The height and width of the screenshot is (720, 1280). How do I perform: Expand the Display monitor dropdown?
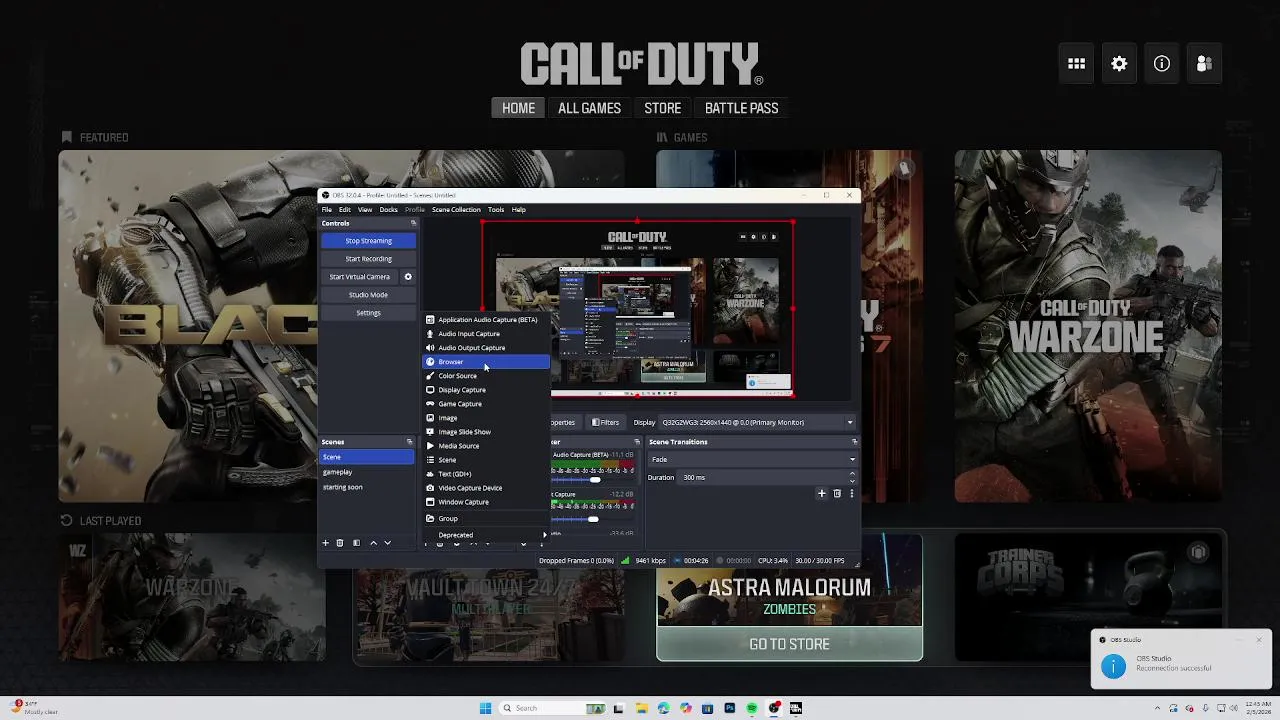tap(850, 422)
